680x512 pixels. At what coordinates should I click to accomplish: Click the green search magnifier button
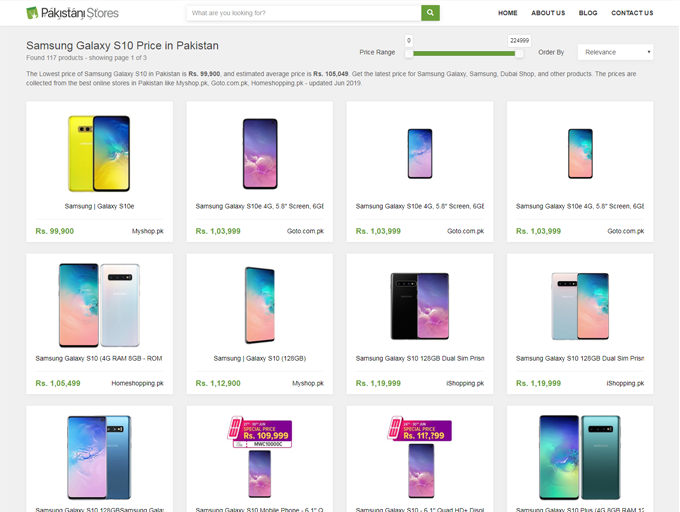(x=430, y=13)
